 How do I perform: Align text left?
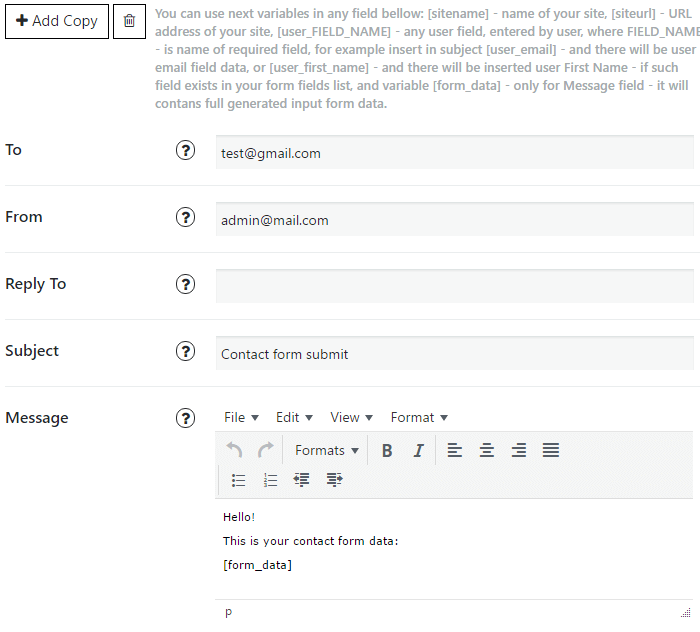tap(454, 450)
